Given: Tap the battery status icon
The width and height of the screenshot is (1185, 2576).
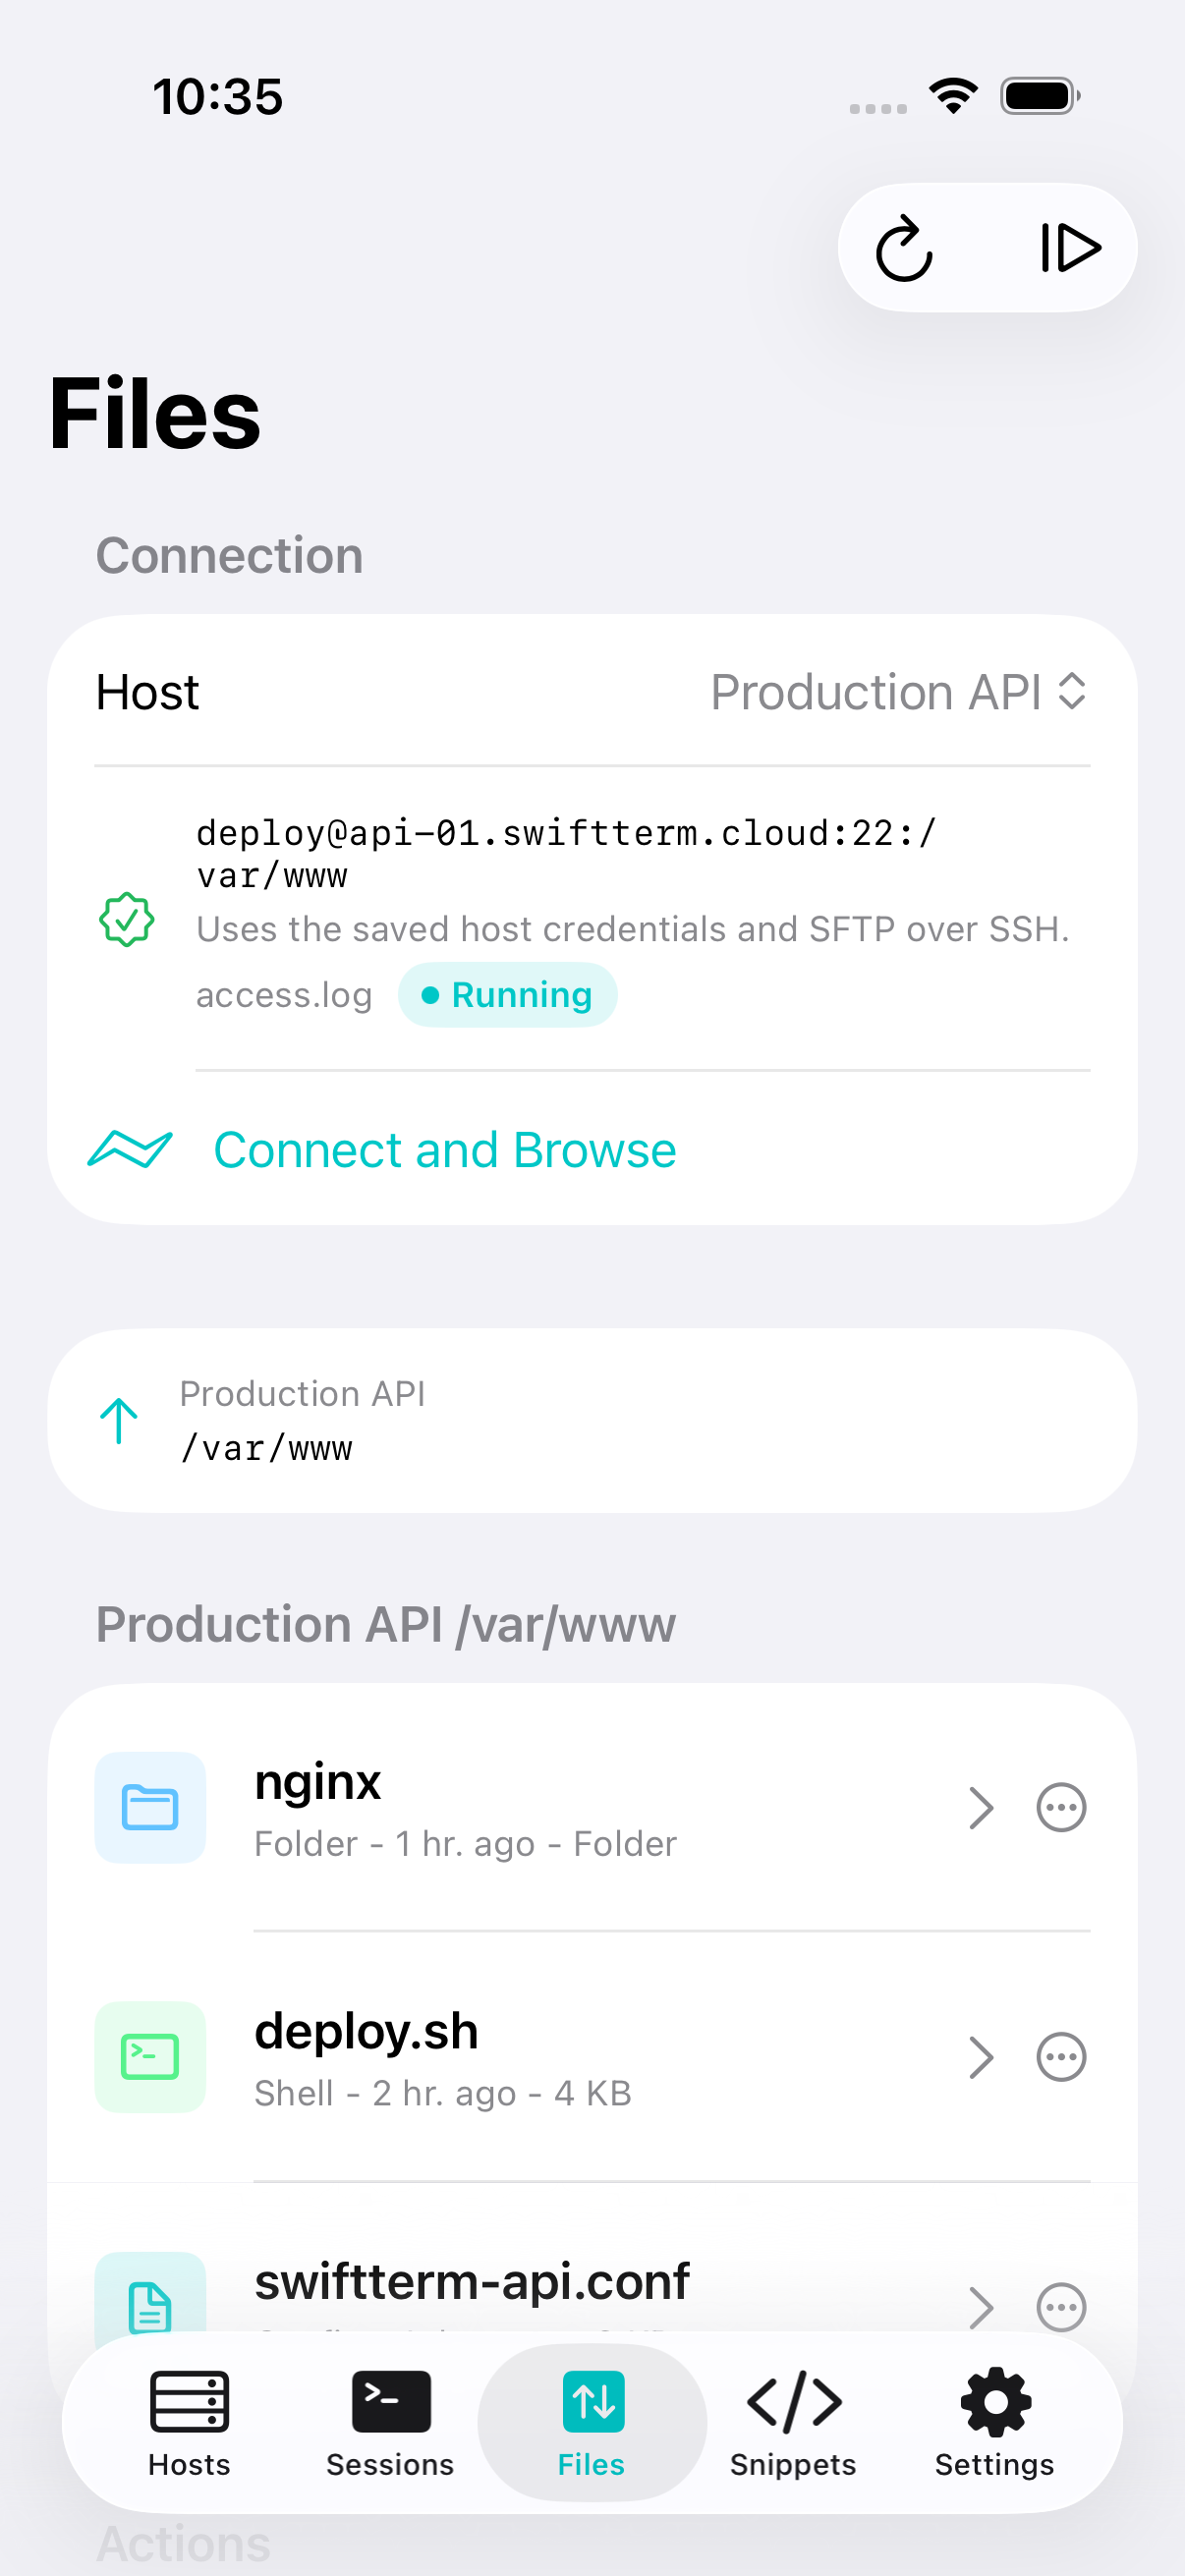Looking at the screenshot, I should pos(1040,96).
